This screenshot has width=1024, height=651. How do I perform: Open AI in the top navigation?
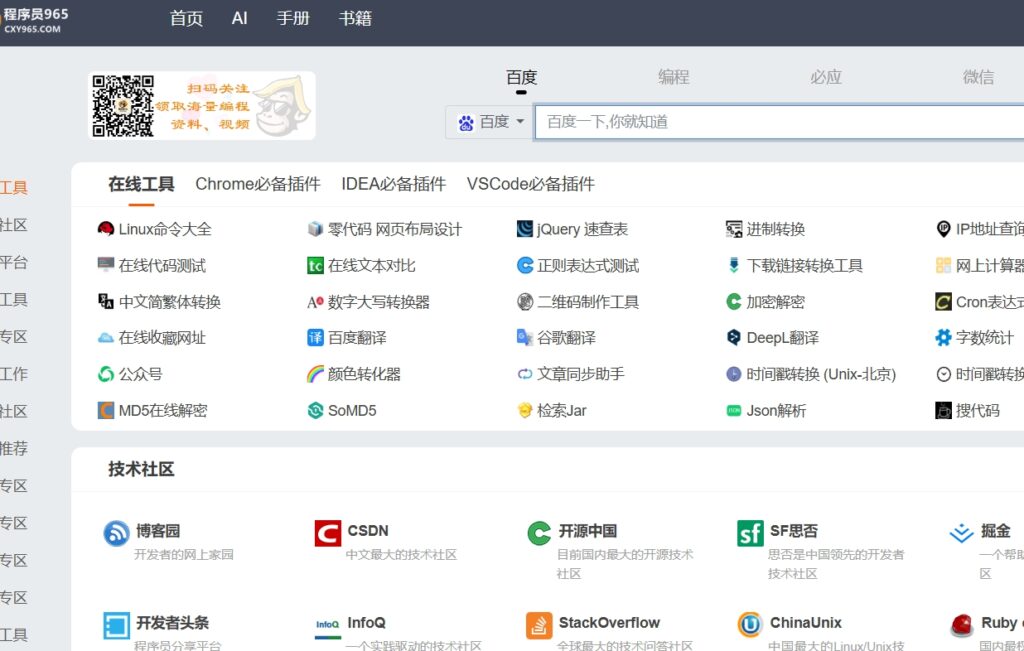point(240,18)
